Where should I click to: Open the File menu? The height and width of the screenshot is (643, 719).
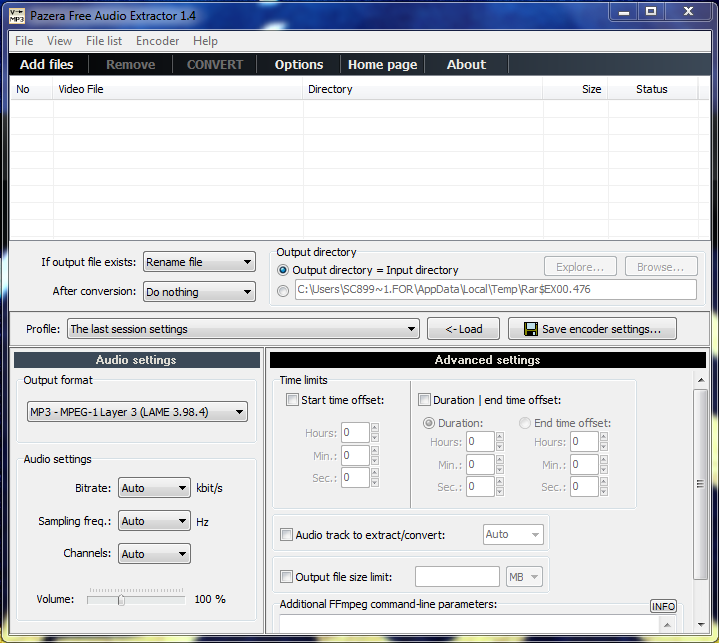[x=24, y=41]
